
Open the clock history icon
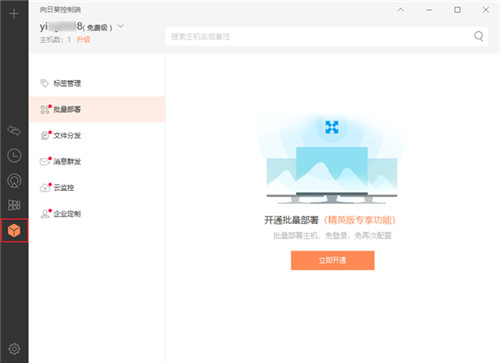coord(14,156)
